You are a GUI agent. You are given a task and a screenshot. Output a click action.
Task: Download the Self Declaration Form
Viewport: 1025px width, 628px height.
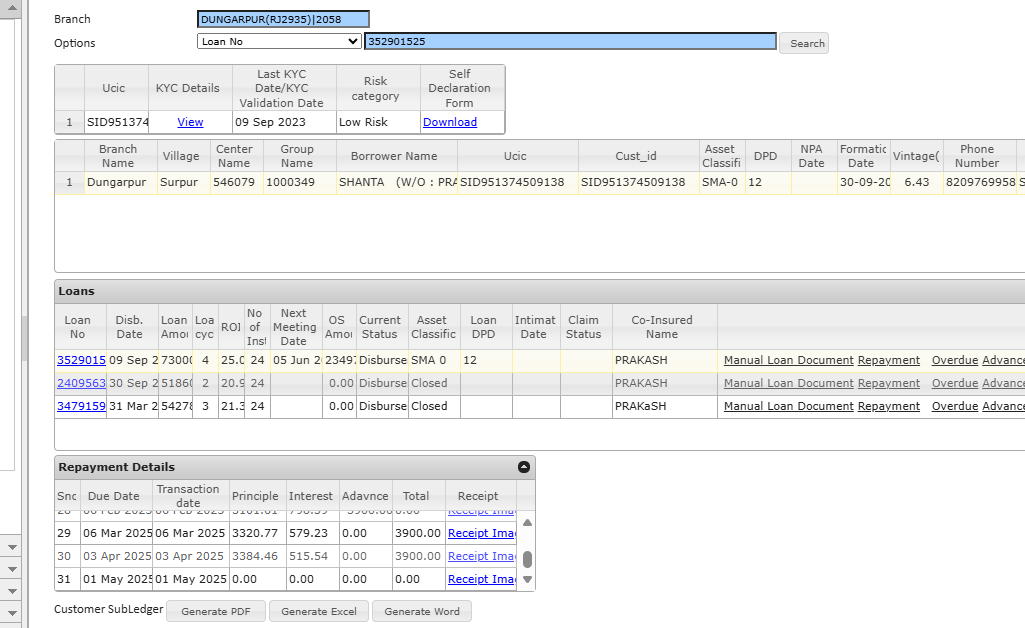pyautogui.click(x=449, y=122)
